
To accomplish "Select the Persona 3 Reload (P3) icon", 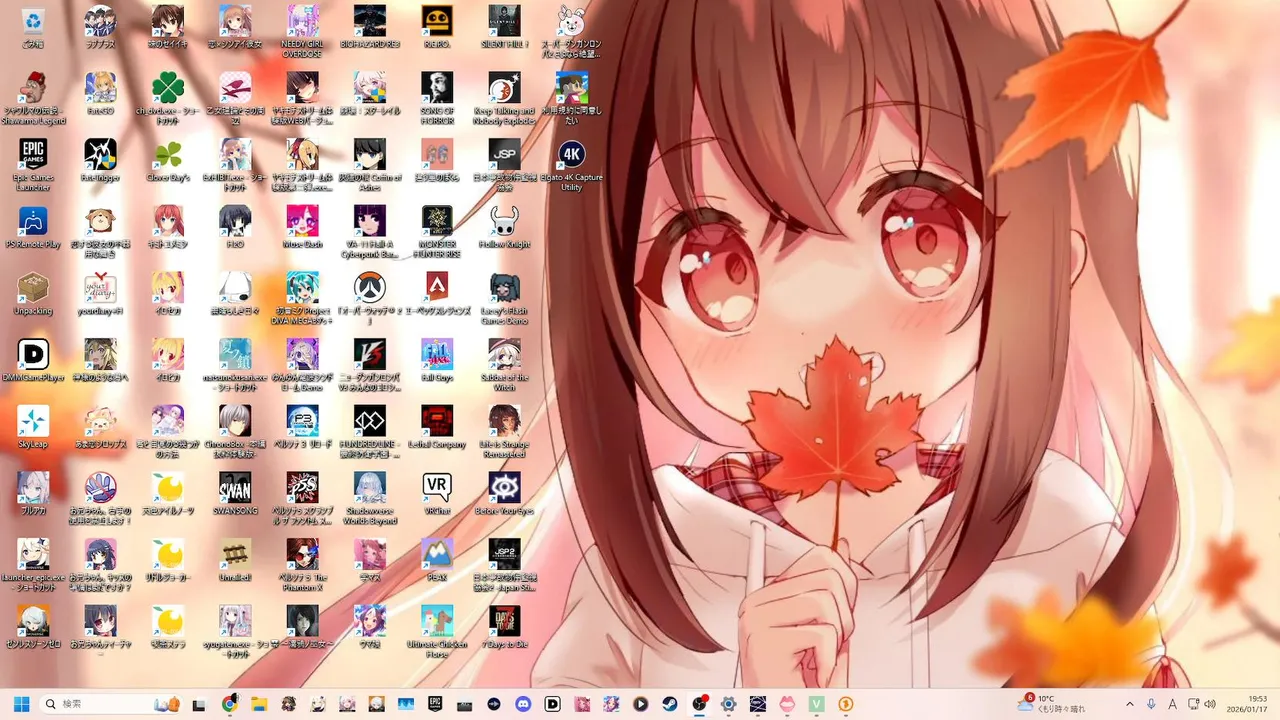I will [302, 427].
